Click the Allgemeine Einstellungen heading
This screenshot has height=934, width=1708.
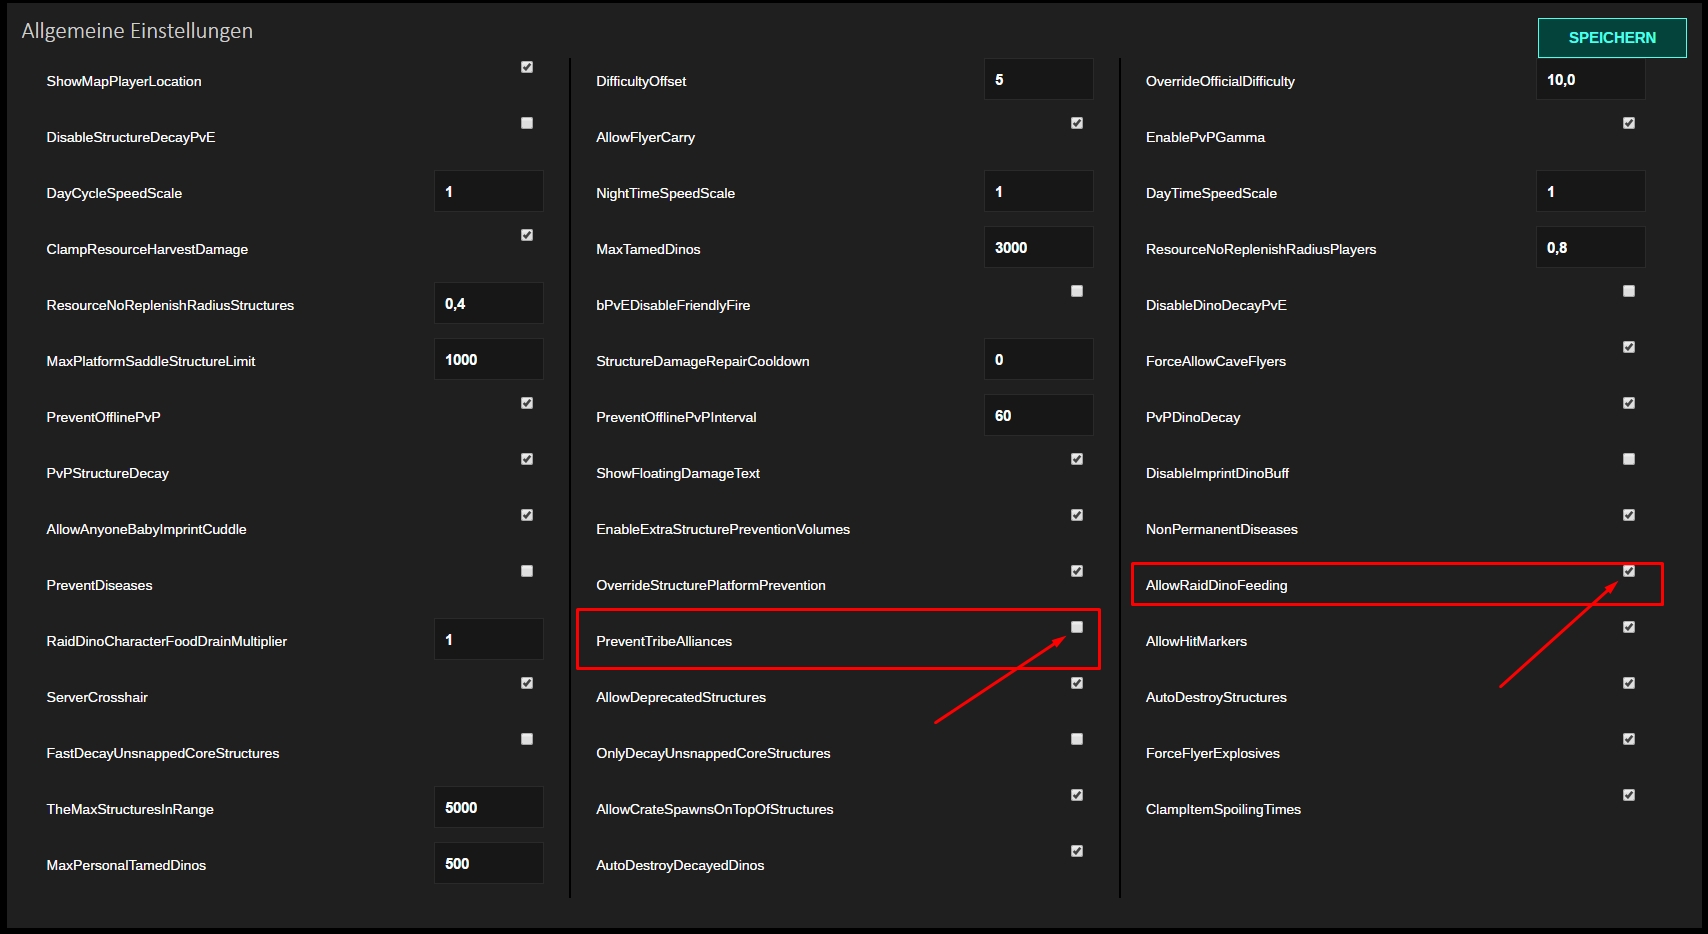click(137, 31)
